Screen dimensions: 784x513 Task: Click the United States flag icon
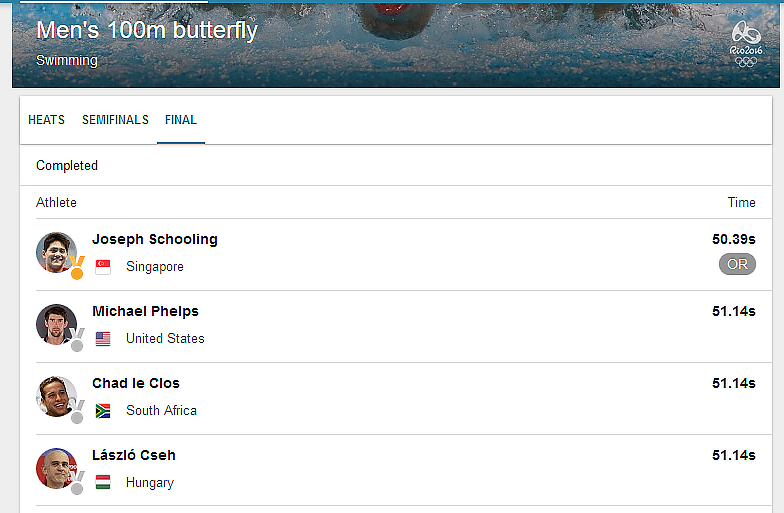pyautogui.click(x=103, y=339)
